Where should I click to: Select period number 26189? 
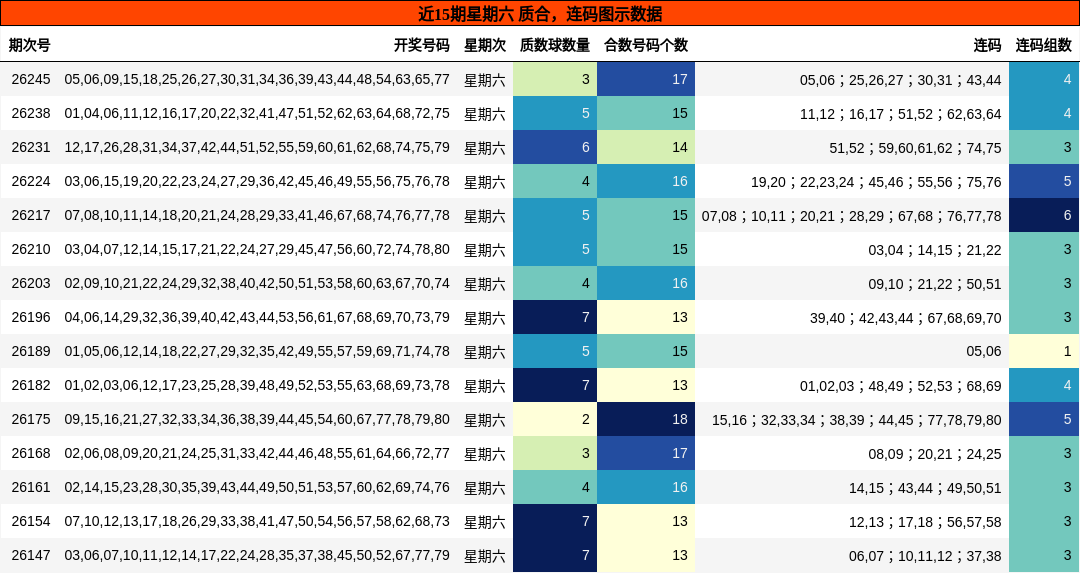point(31,351)
